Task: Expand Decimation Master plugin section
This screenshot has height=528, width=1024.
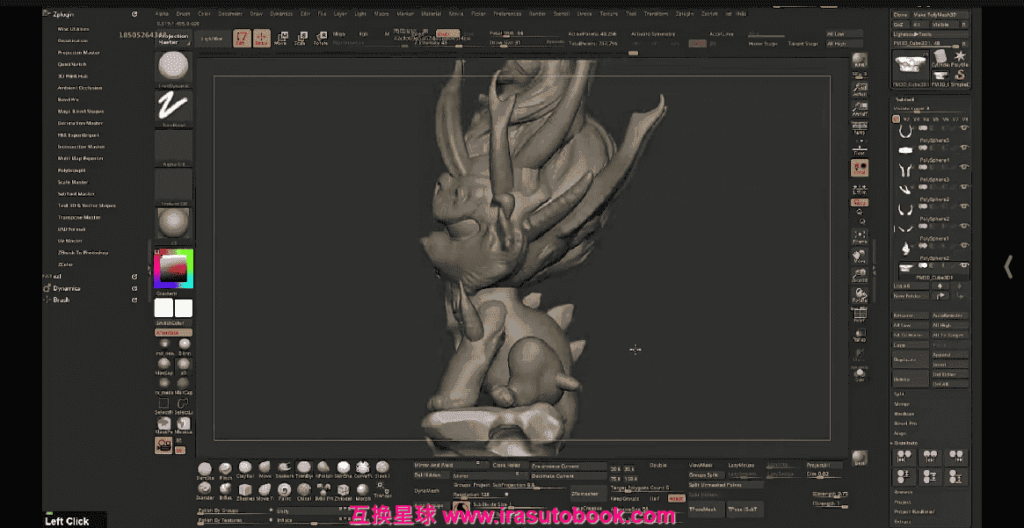Action: 80,123
